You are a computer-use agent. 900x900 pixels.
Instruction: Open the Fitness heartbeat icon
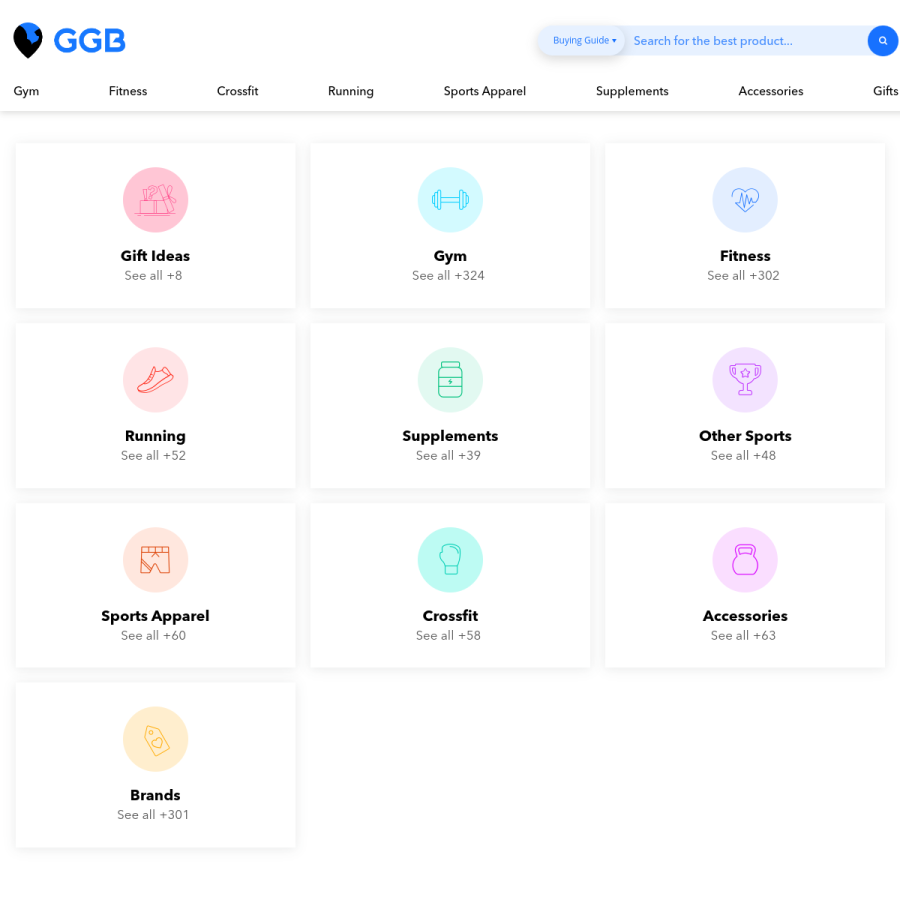(745, 200)
